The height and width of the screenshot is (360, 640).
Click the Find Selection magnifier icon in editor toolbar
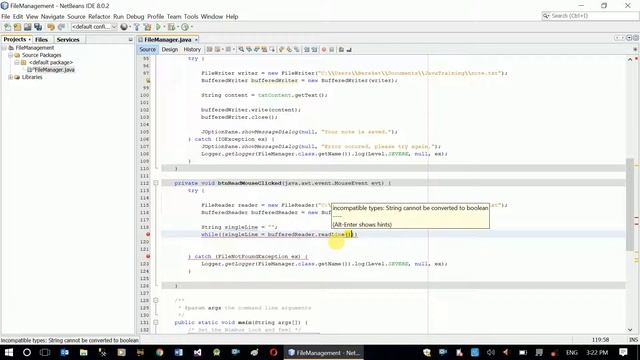point(241,50)
